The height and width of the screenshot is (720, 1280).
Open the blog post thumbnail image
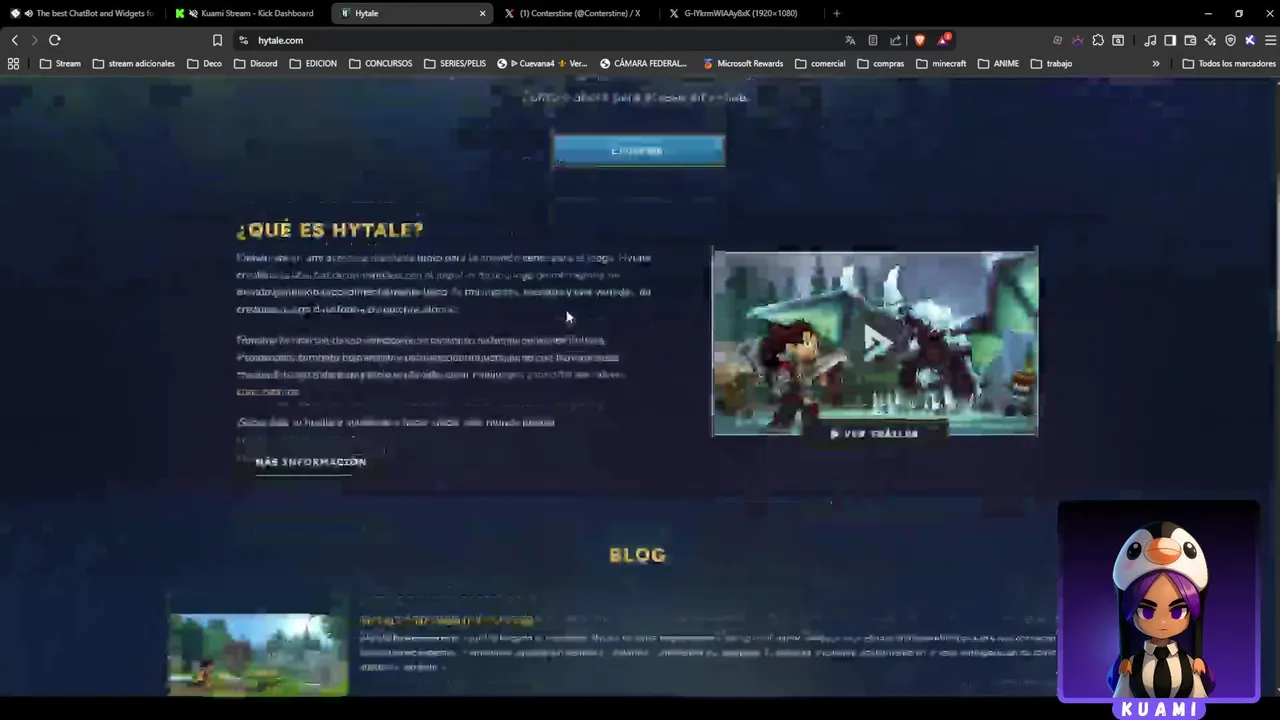pos(258,654)
